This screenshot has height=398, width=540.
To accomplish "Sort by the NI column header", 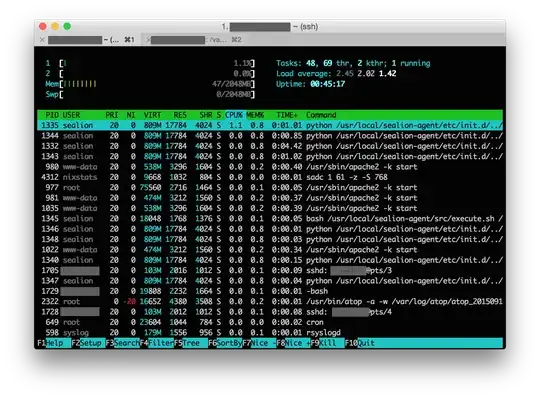I will click(x=131, y=115).
